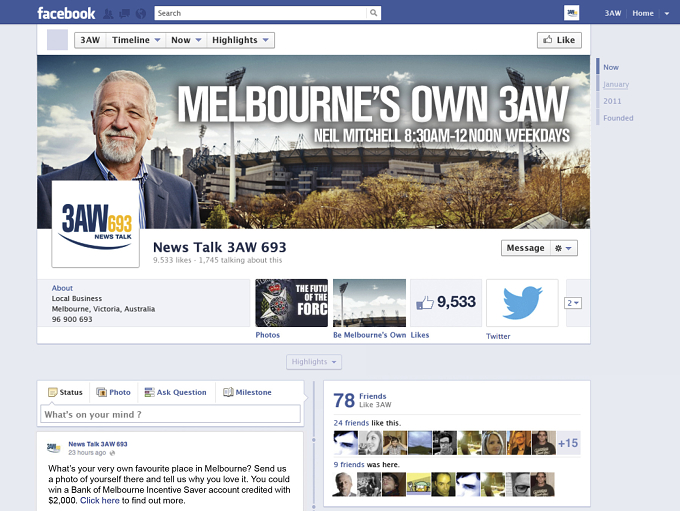Jump to Now in the timeline
The width and height of the screenshot is (680, 511).
click(x=611, y=67)
